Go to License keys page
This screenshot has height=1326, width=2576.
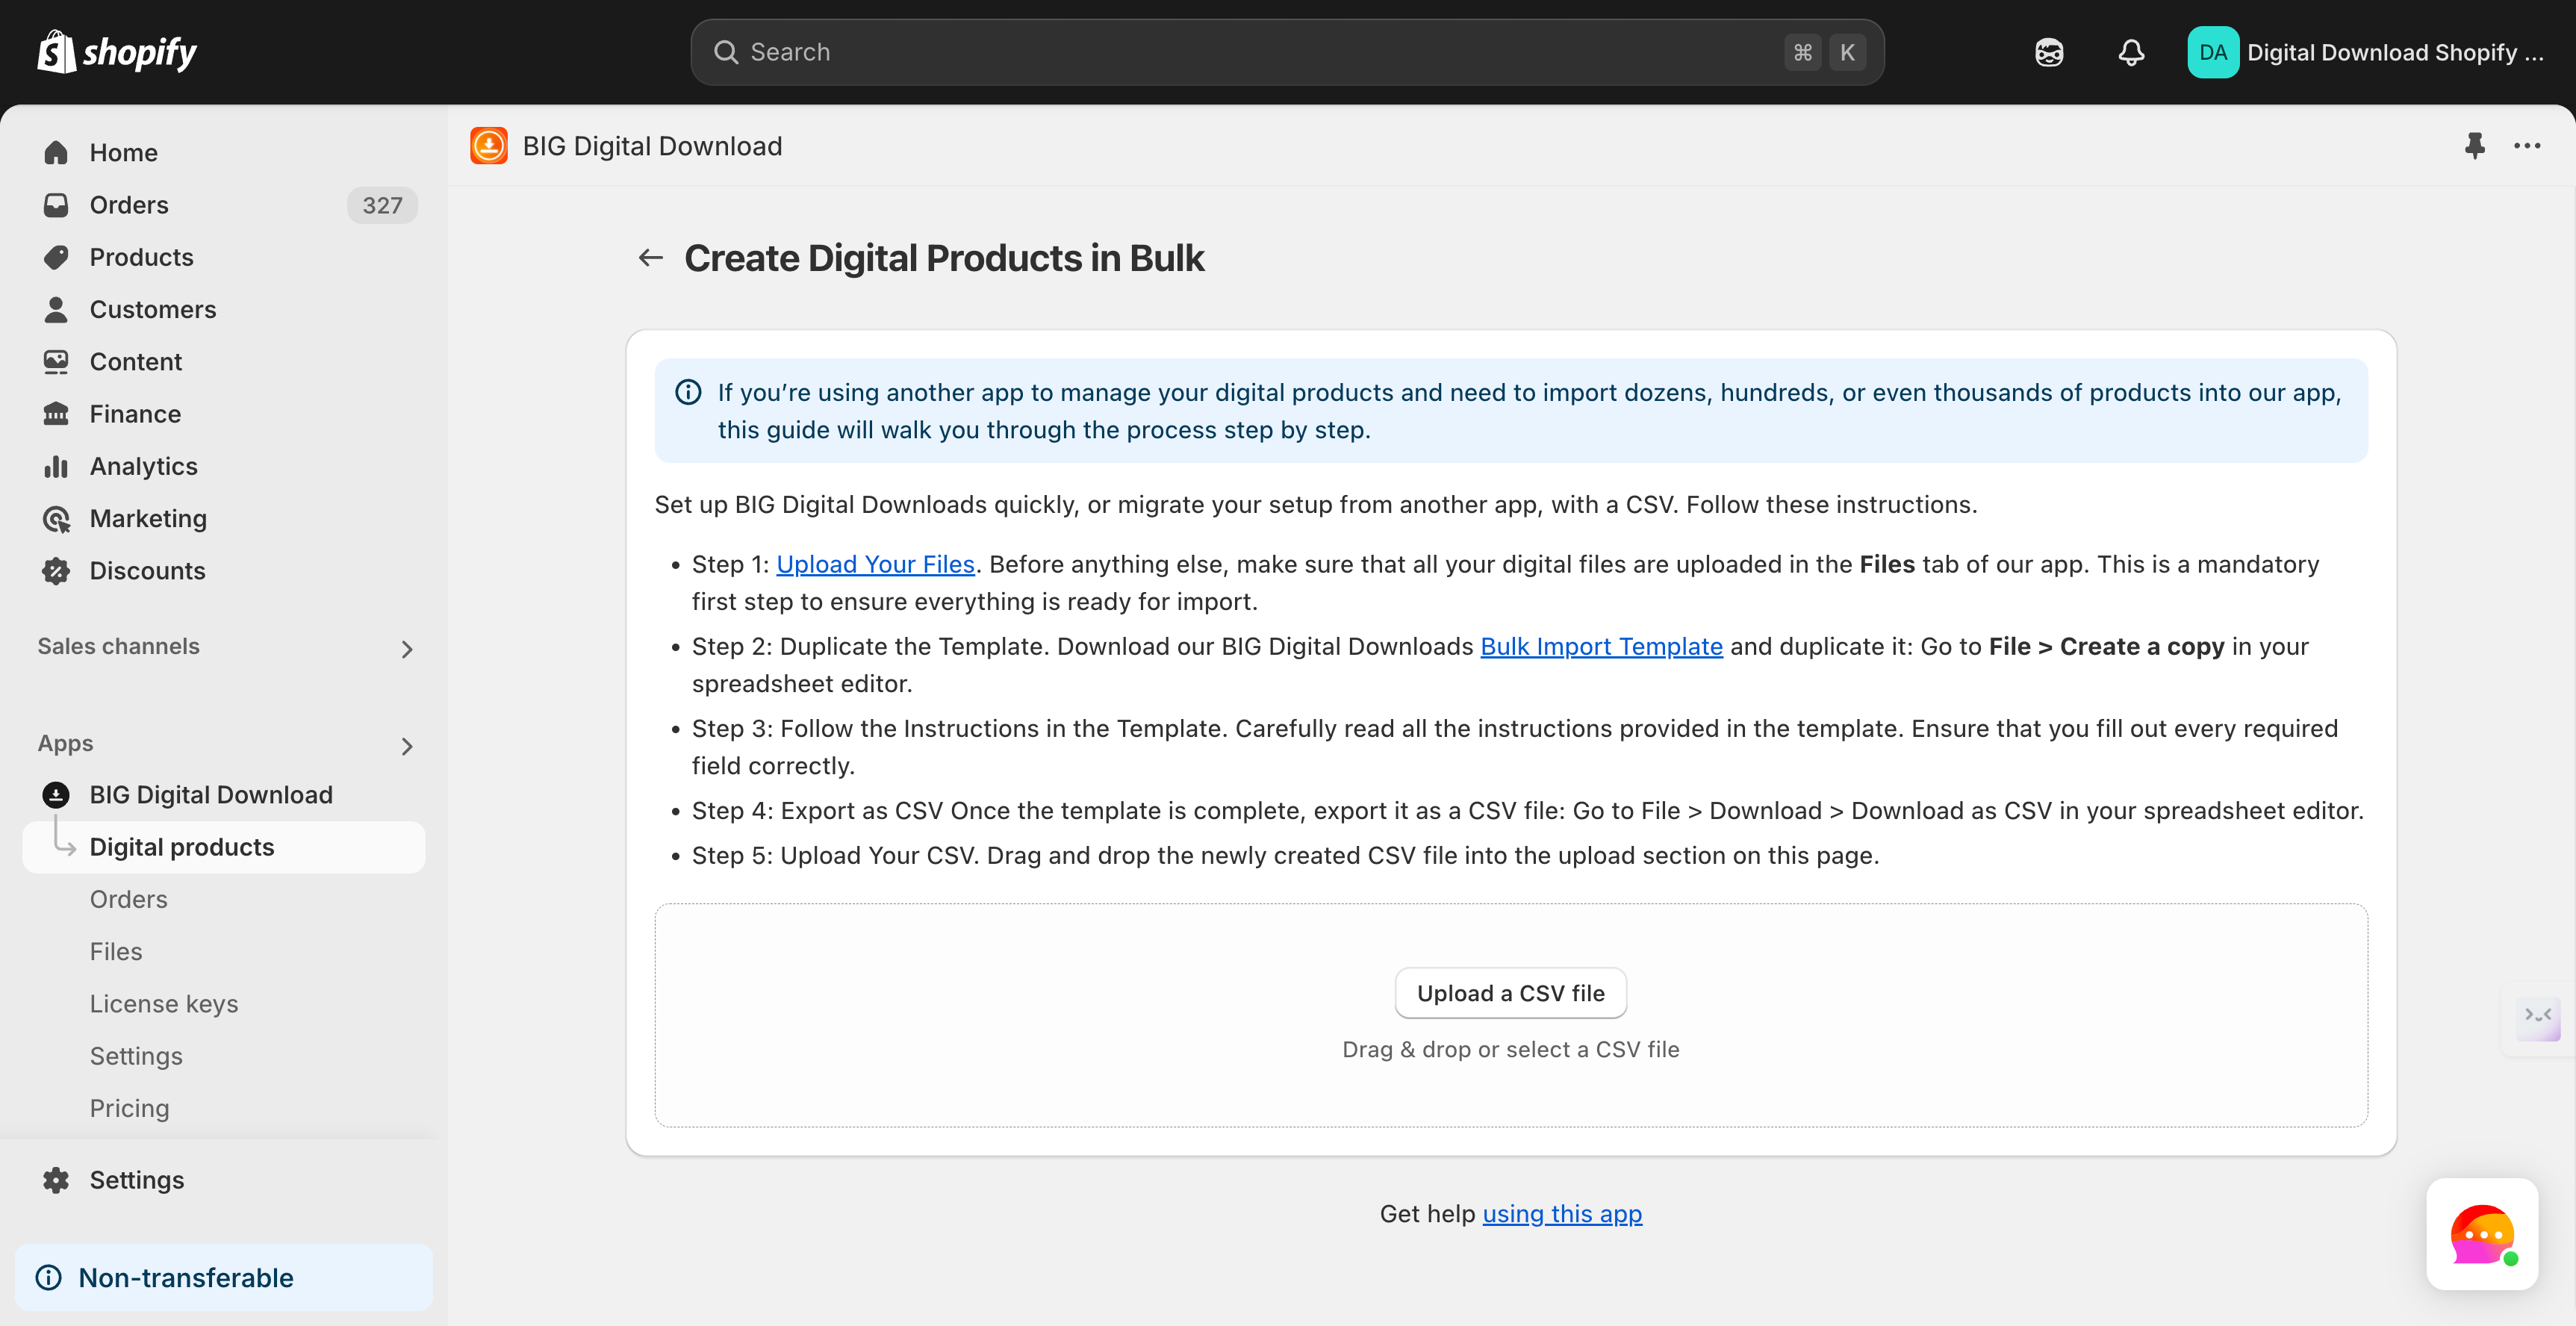tap(164, 1003)
